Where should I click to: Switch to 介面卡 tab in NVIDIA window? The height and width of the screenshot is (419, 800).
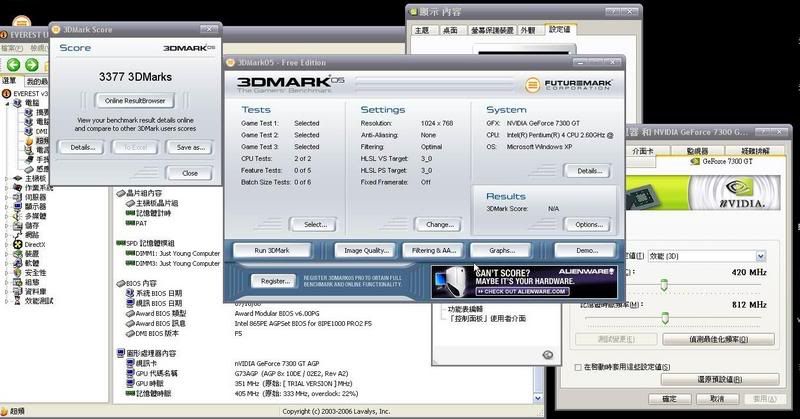click(x=643, y=151)
